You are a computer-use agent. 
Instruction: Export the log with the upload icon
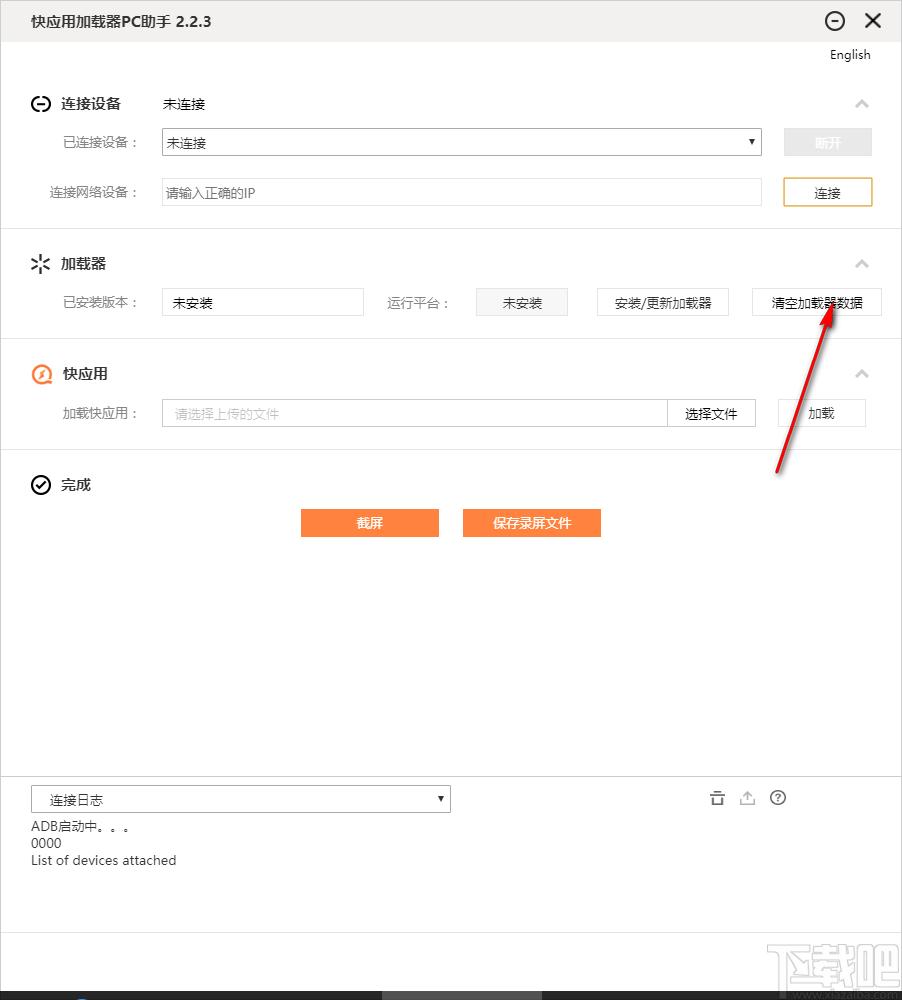click(x=748, y=798)
